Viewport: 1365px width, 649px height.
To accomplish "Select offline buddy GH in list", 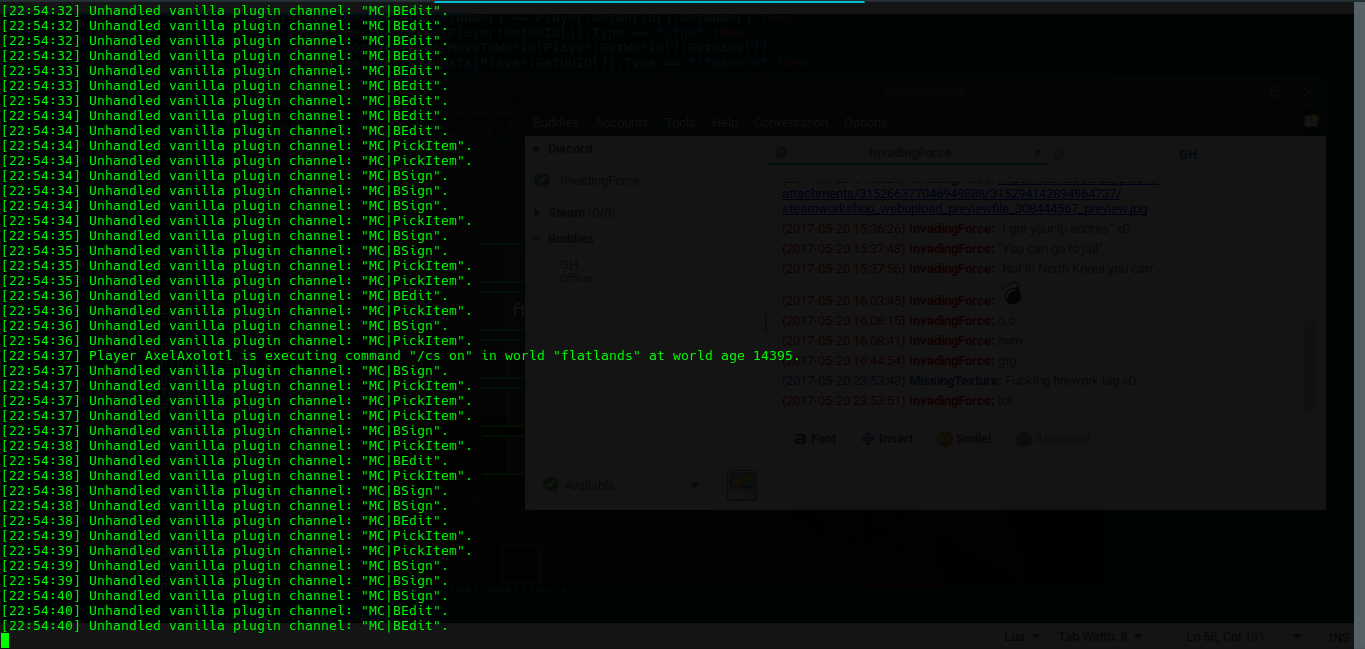I will click(576, 271).
